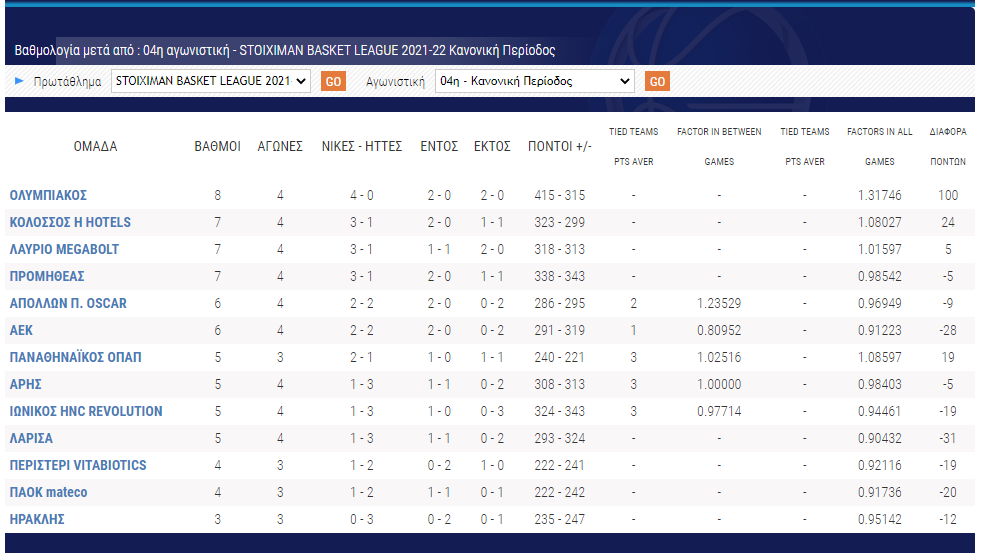Click between-games factor 1.23529

[x=719, y=303]
